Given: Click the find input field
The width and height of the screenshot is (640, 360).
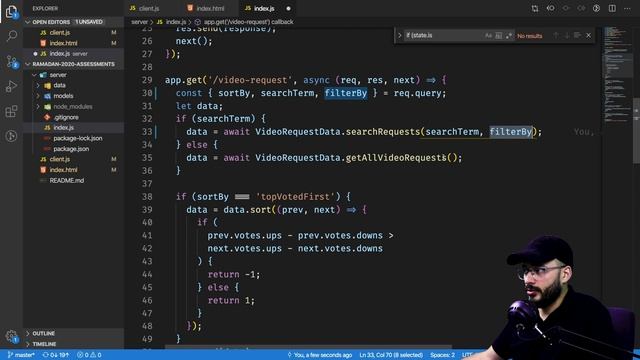Looking at the screenshot, I should coord(443,36).
